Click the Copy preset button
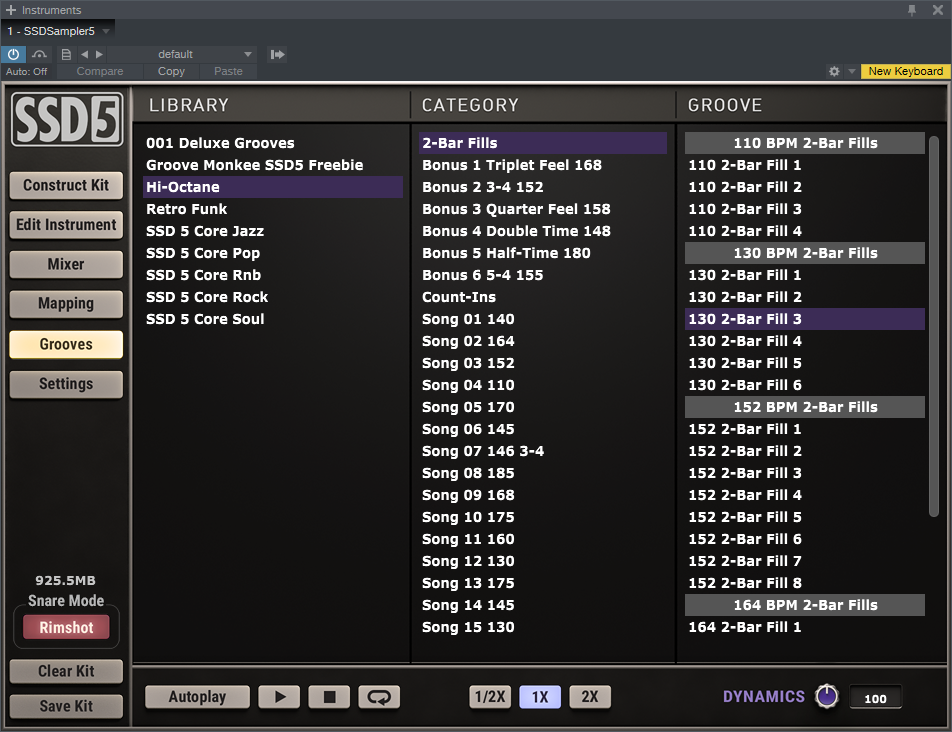Viewport: 952px width, 732px height. point(171,71)
